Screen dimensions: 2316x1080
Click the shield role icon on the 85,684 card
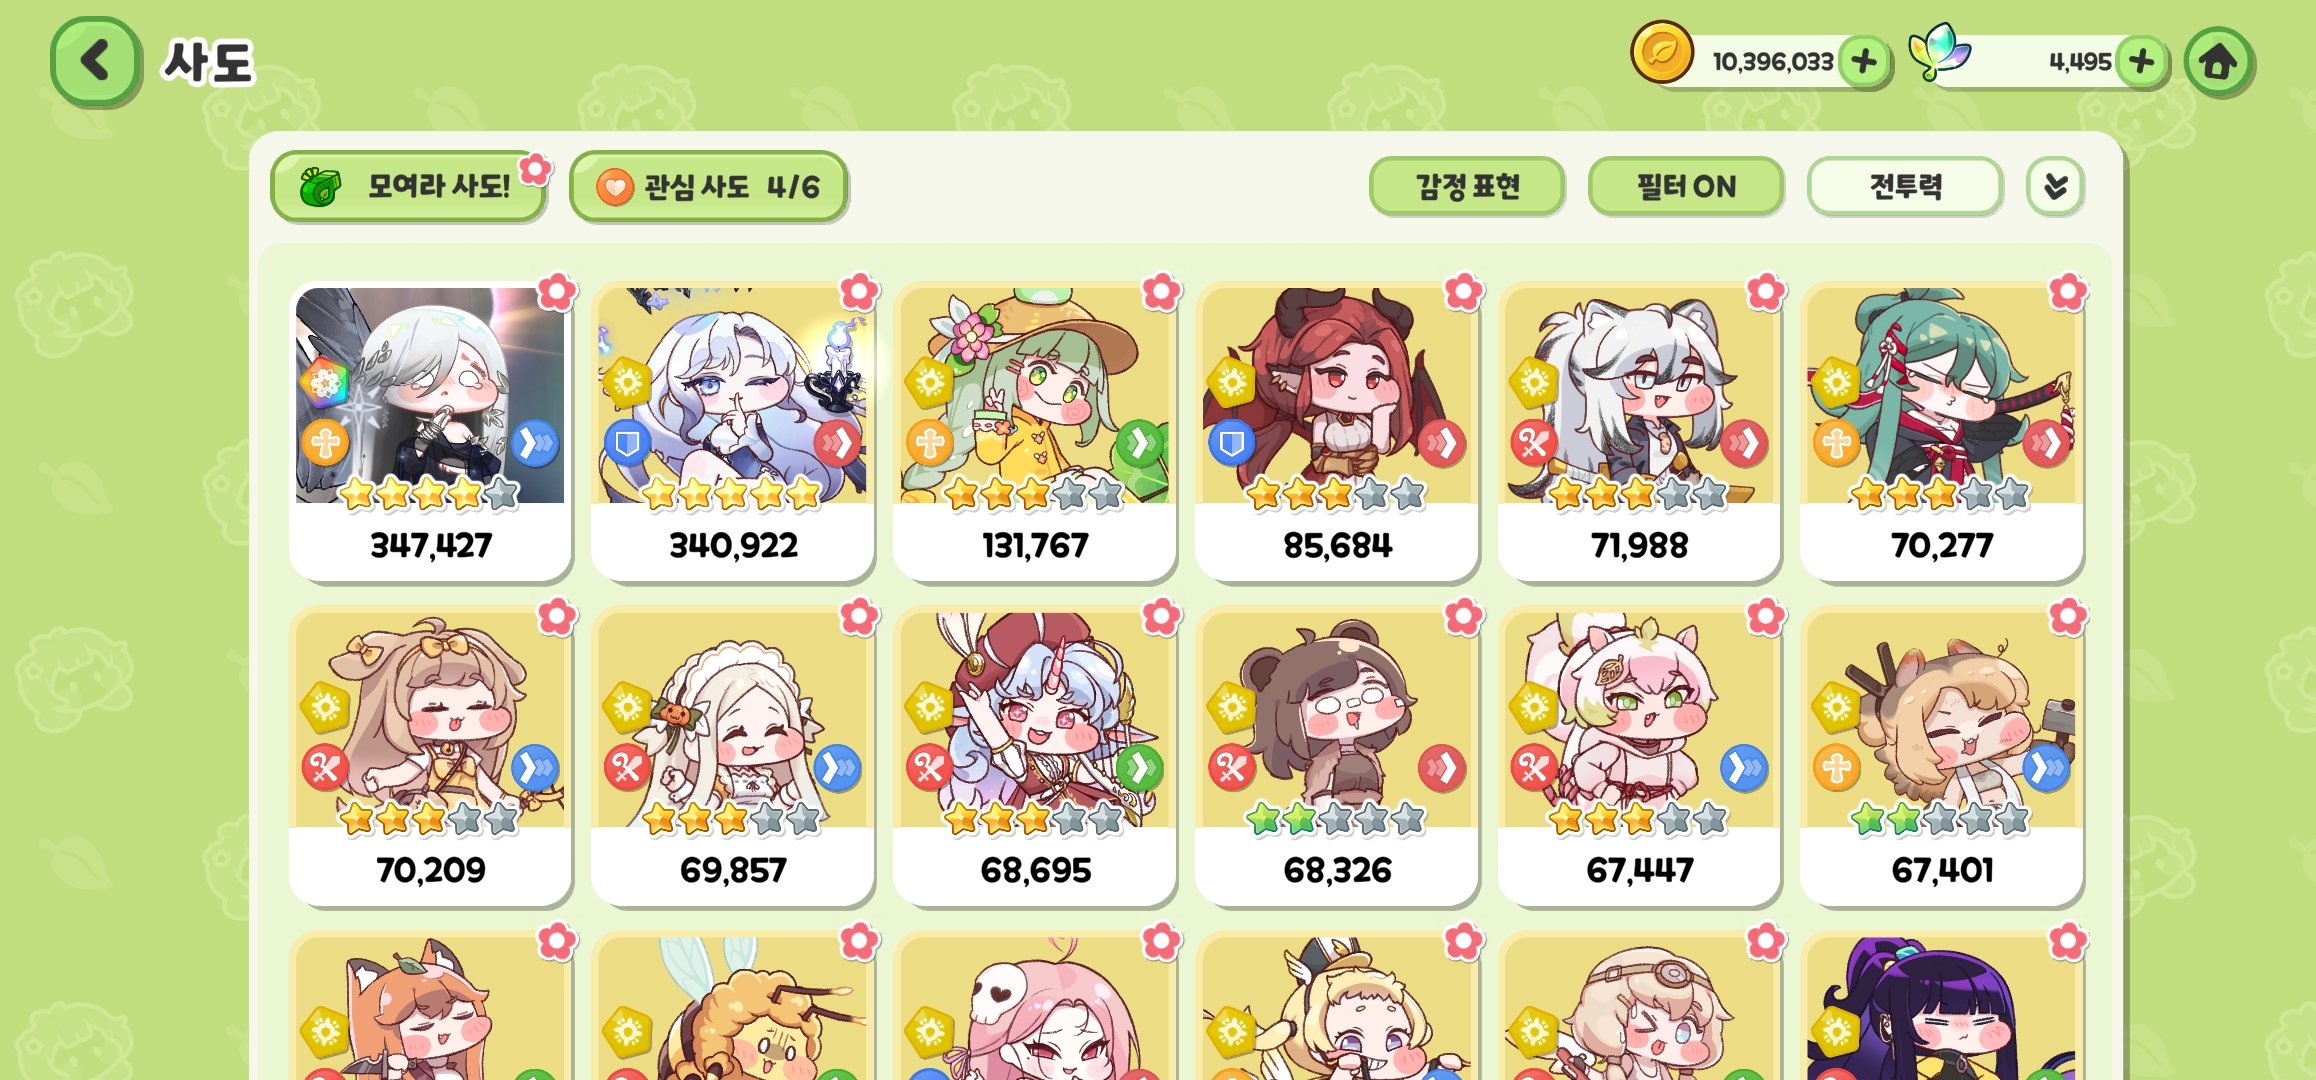tap(1231, 442)
